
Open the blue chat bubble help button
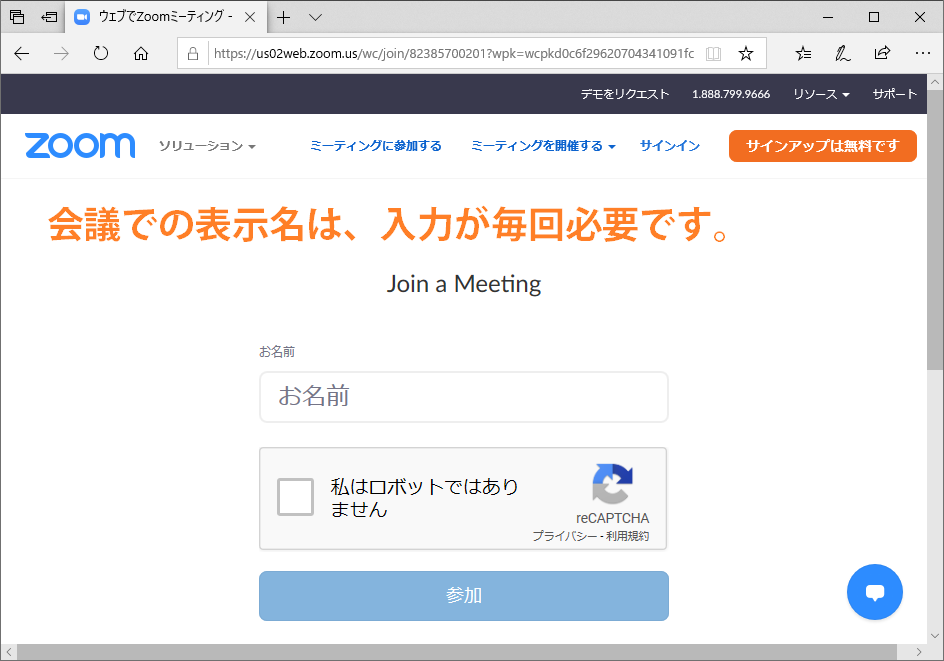tap(875, 592)
